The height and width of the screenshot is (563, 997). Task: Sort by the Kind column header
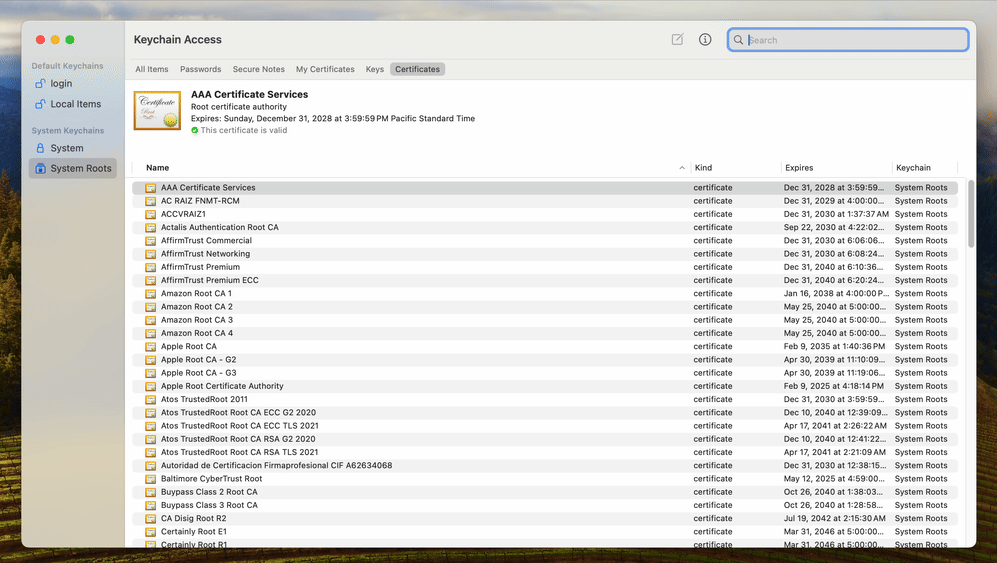click(703, 168)
